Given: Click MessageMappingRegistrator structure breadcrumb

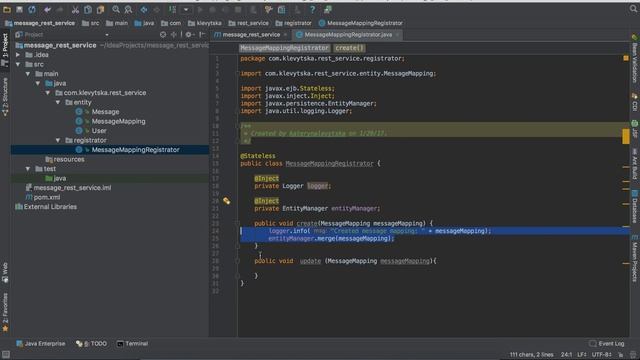Looking at the screenshot, I should coord(284,48).
